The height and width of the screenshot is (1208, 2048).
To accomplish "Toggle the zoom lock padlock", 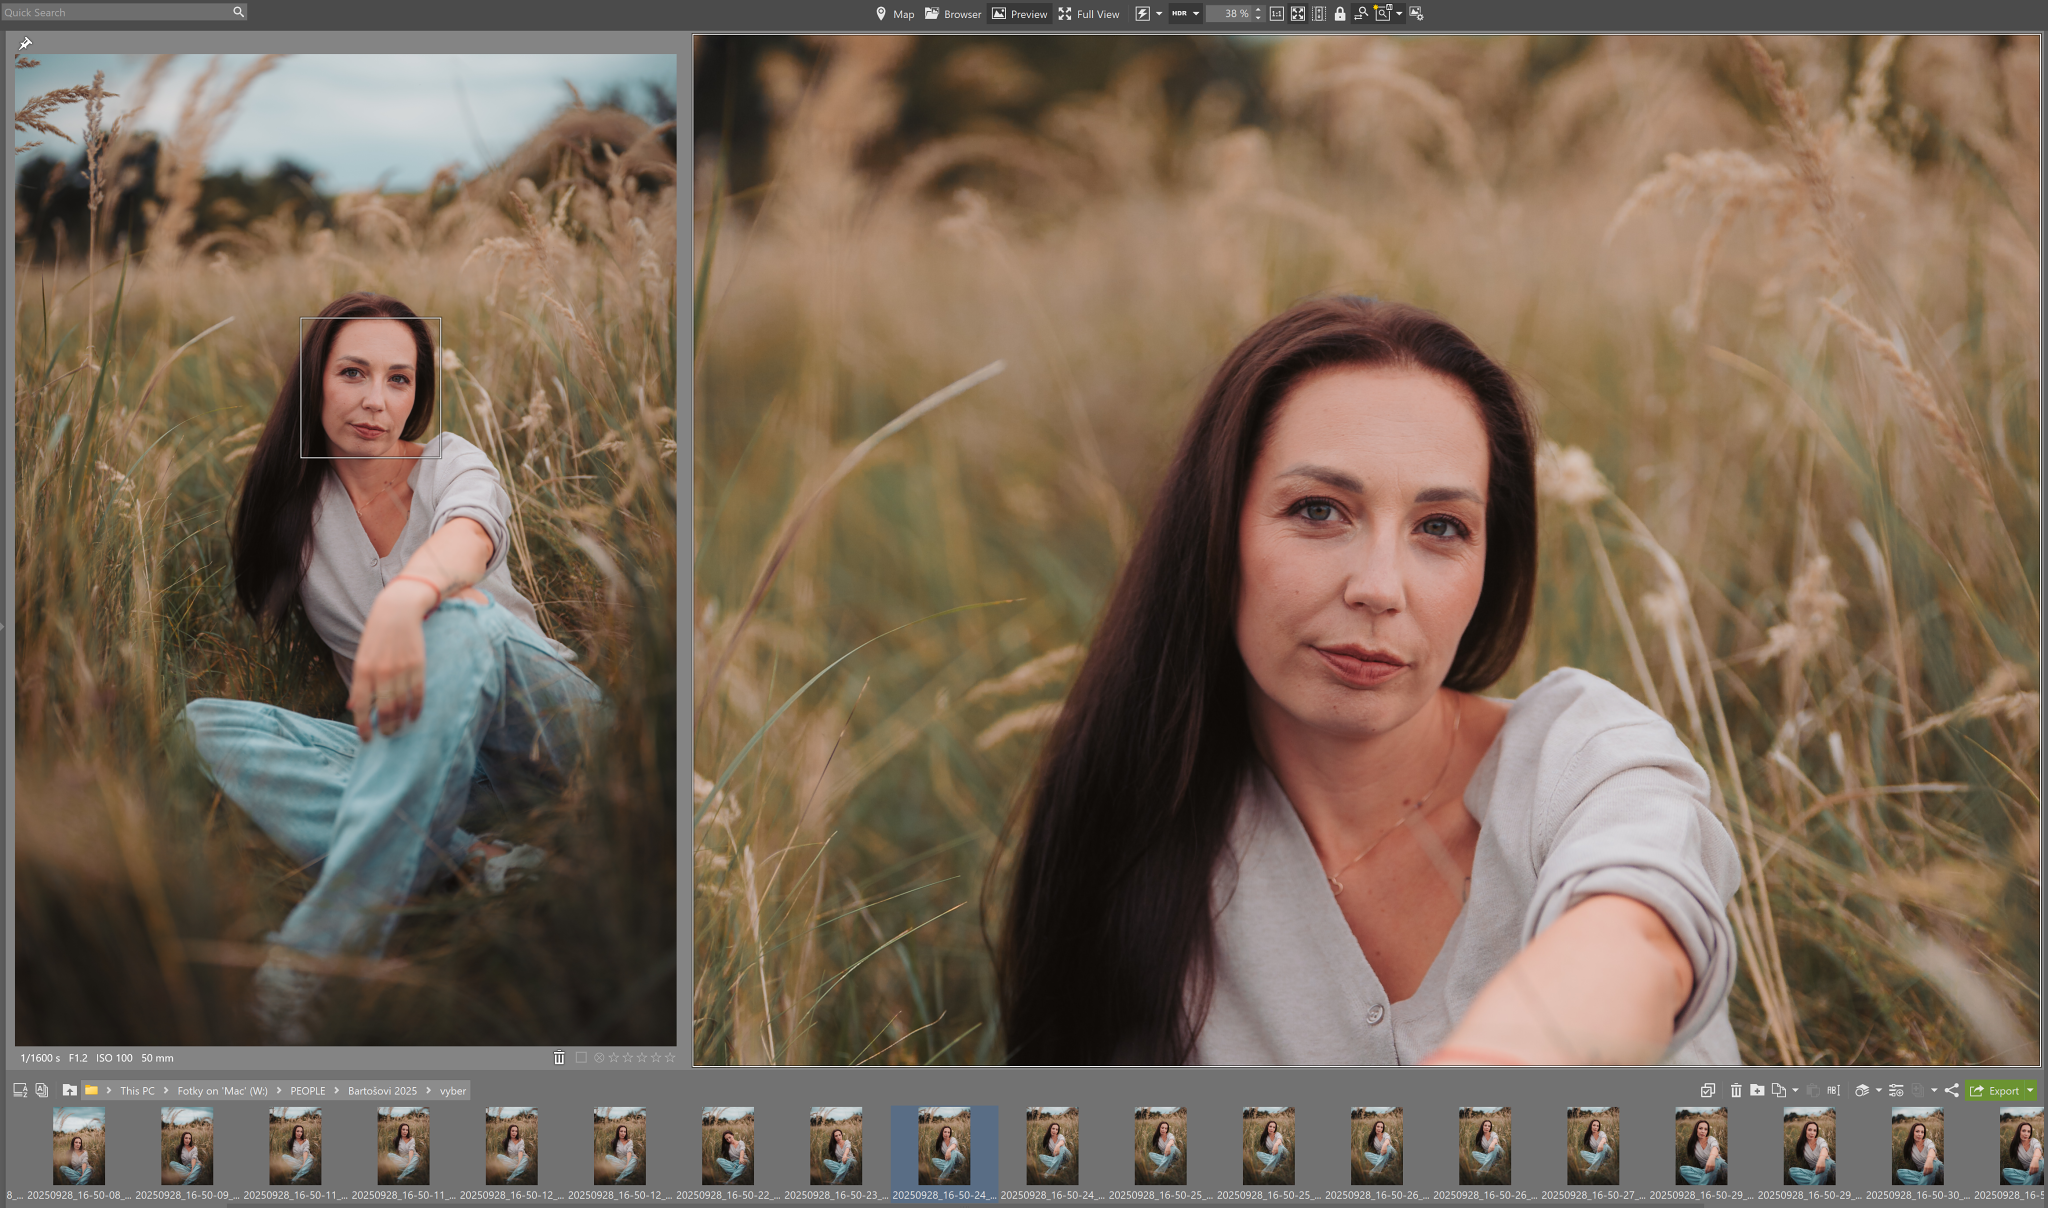I will 1340,14.
